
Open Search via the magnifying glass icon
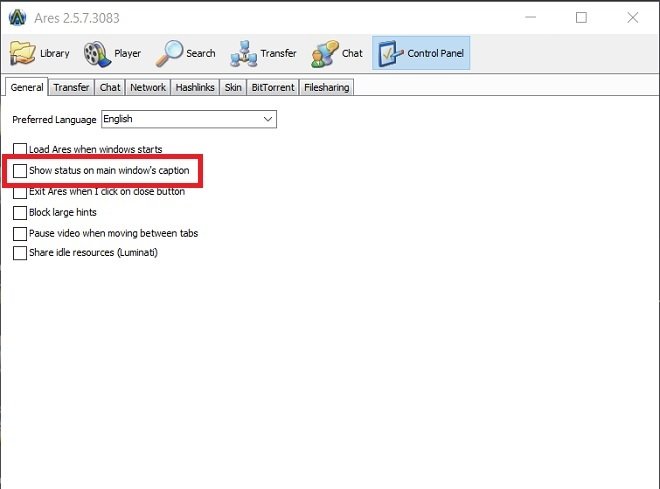pyautogui.click(x=169, y=53)
